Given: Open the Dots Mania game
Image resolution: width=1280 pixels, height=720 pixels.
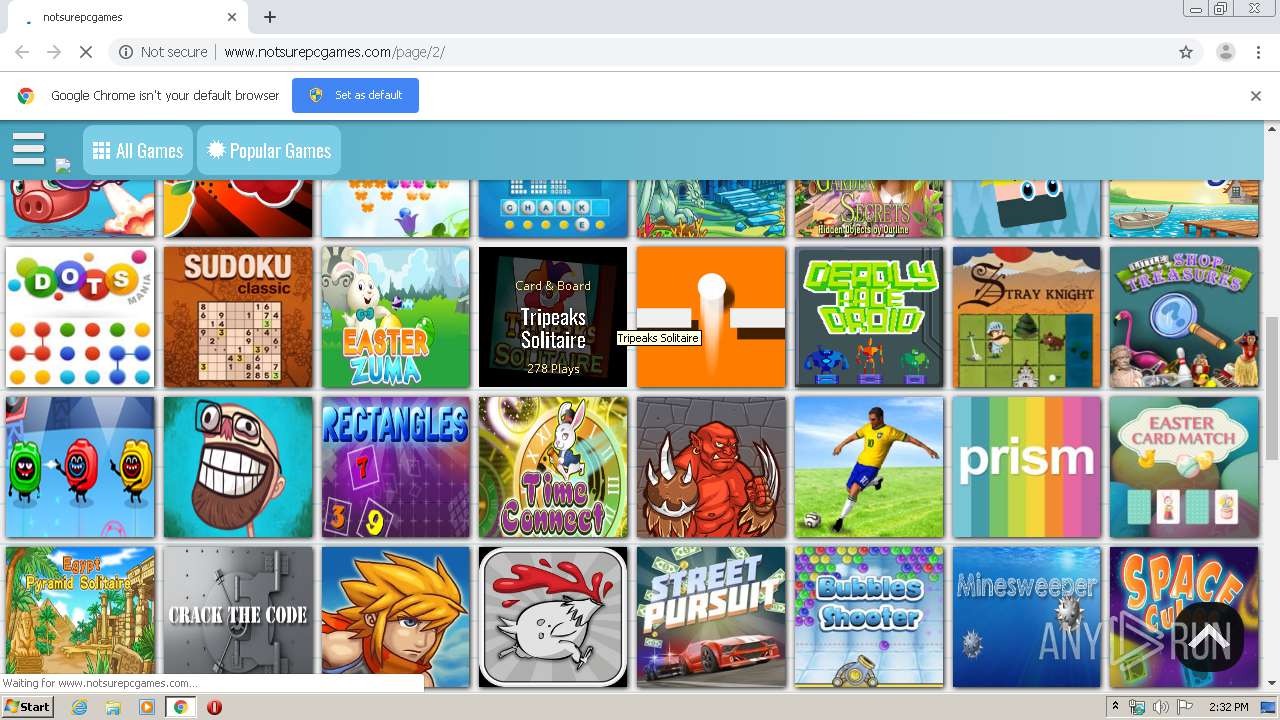Looking at the screenshot, I should pyautogui.click(x=80, y=317).
